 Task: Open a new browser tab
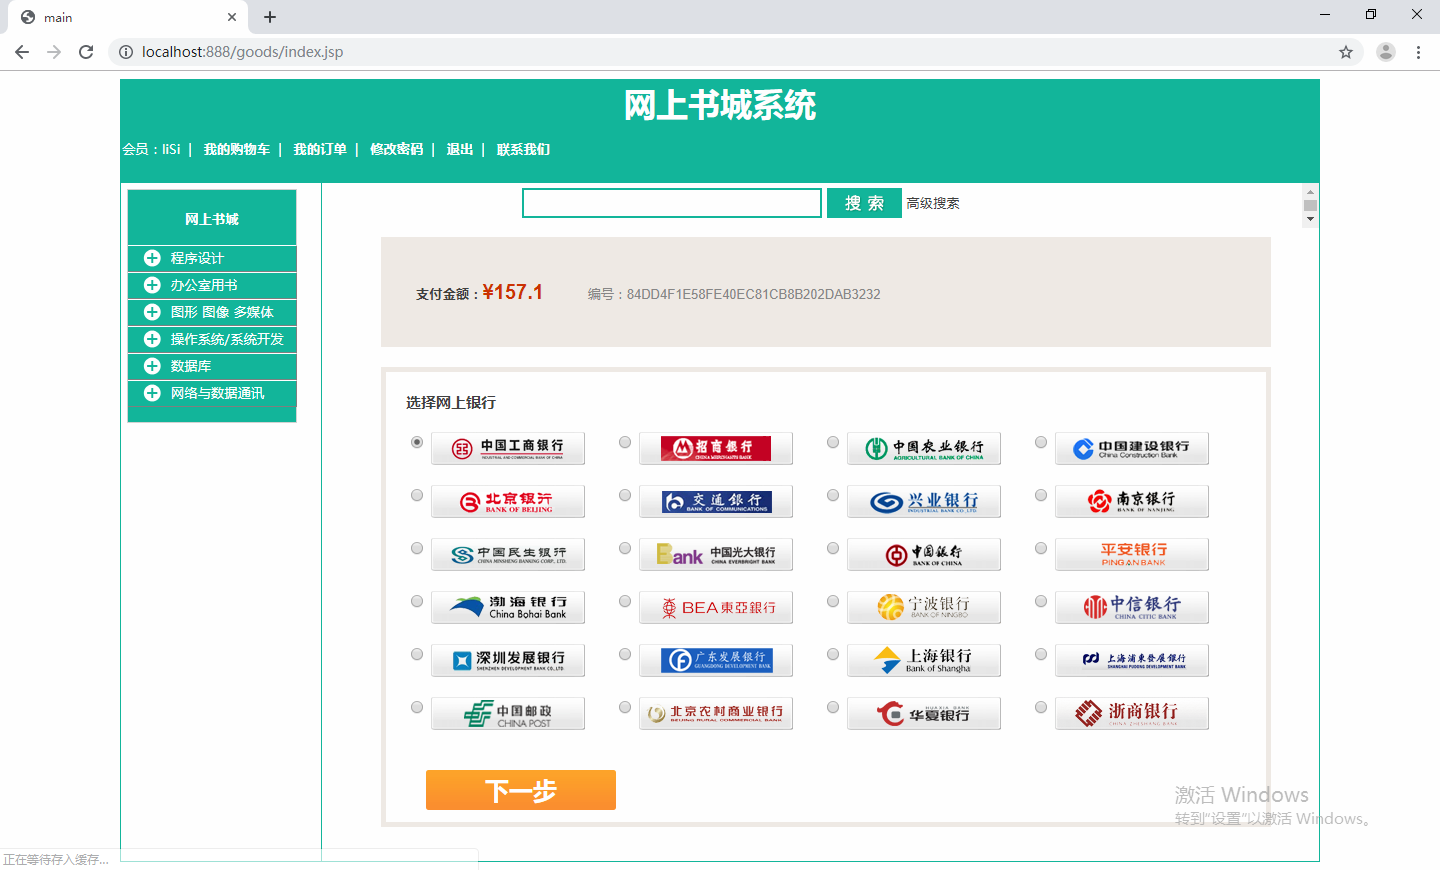point(270,17)
